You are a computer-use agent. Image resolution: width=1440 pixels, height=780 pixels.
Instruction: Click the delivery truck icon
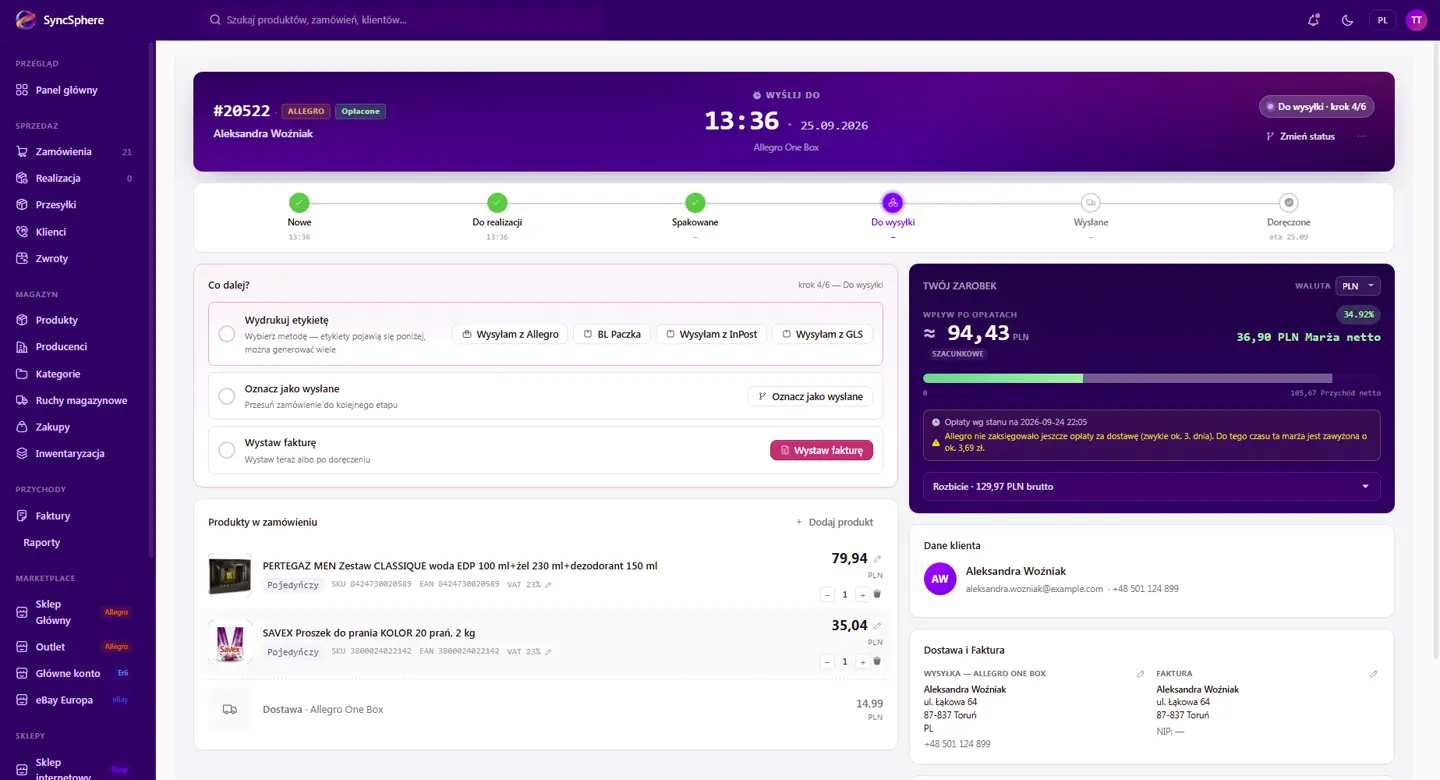point(230,709)
